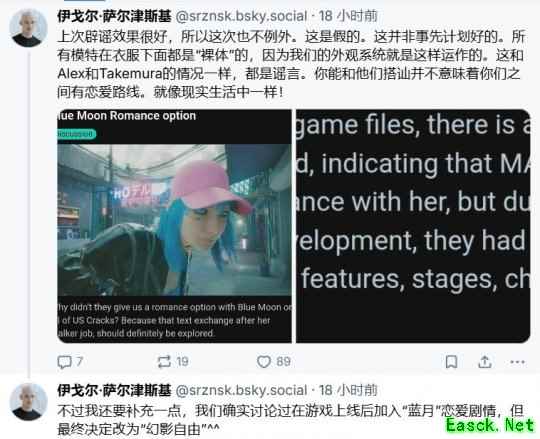This screenshot has width=540, height=439.
Task: Repost the first post via repost icon
Action: pyautogui.click(x=164, y=362)
